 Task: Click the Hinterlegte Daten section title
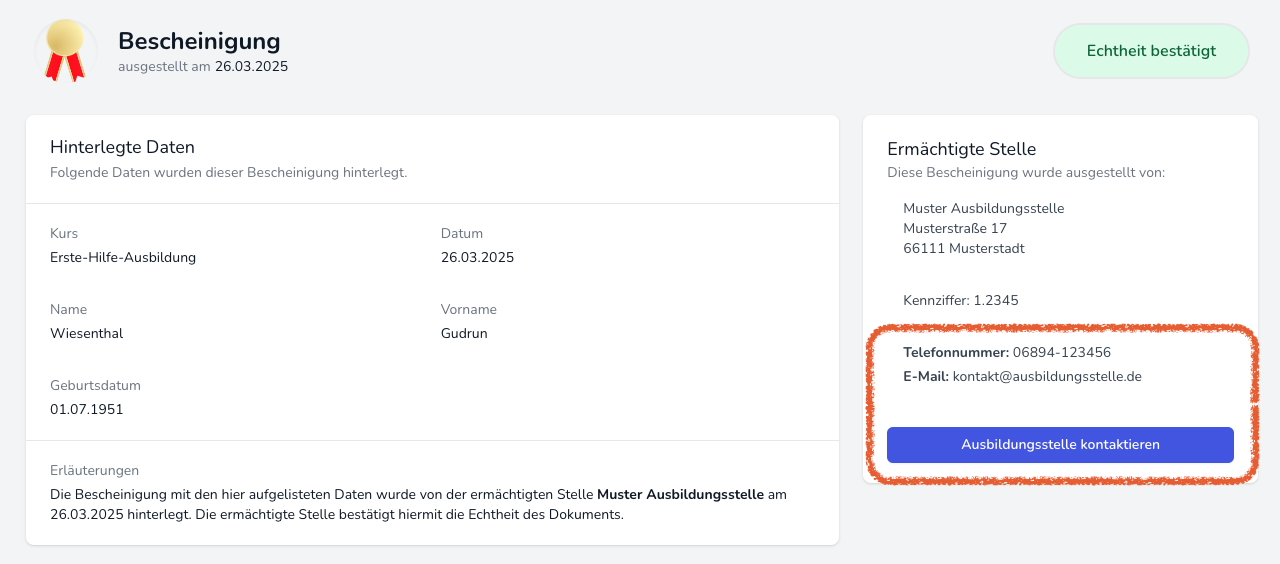pyautogui.click(x=122, y=147)
